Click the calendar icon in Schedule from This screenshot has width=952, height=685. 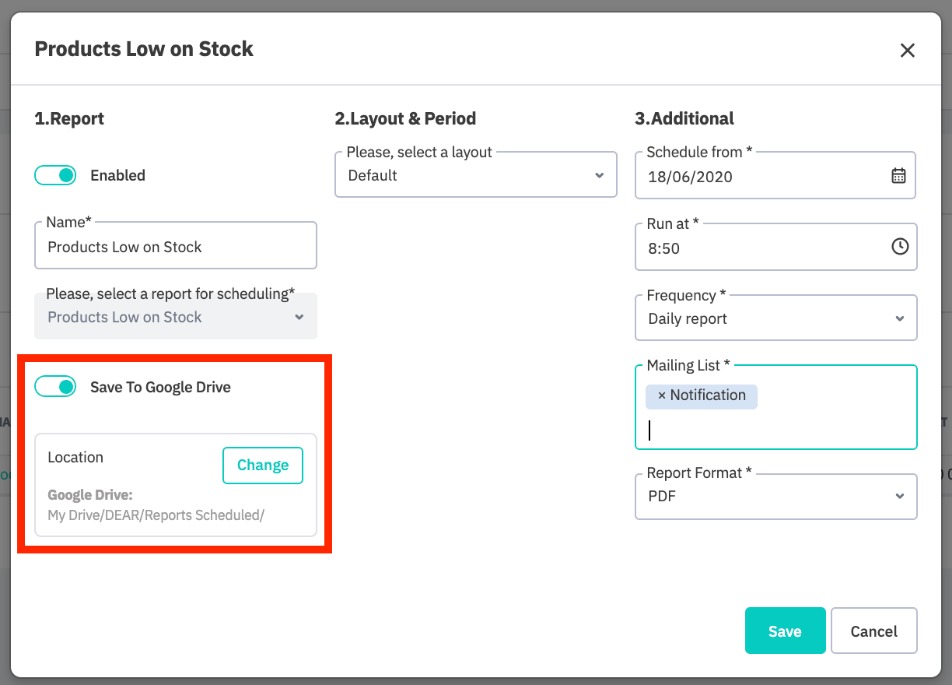[x=898, y=176]
